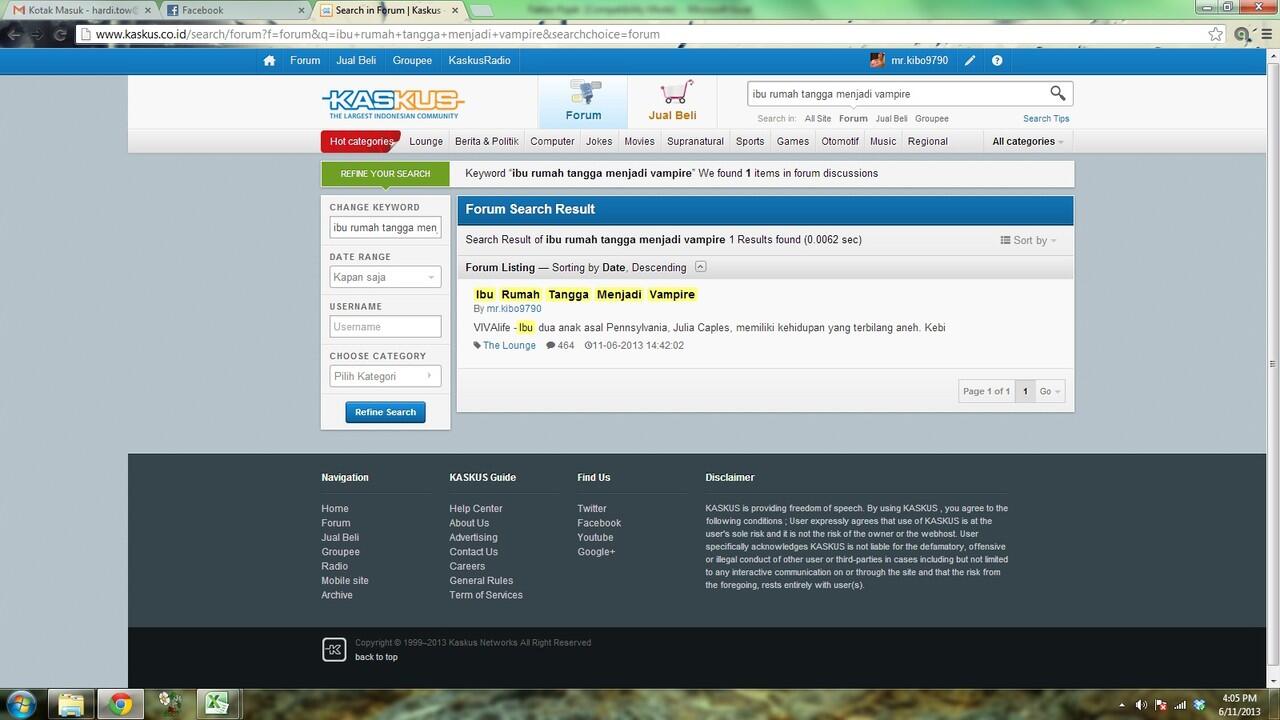Open the Lounge category

click(x=426, y=142)
